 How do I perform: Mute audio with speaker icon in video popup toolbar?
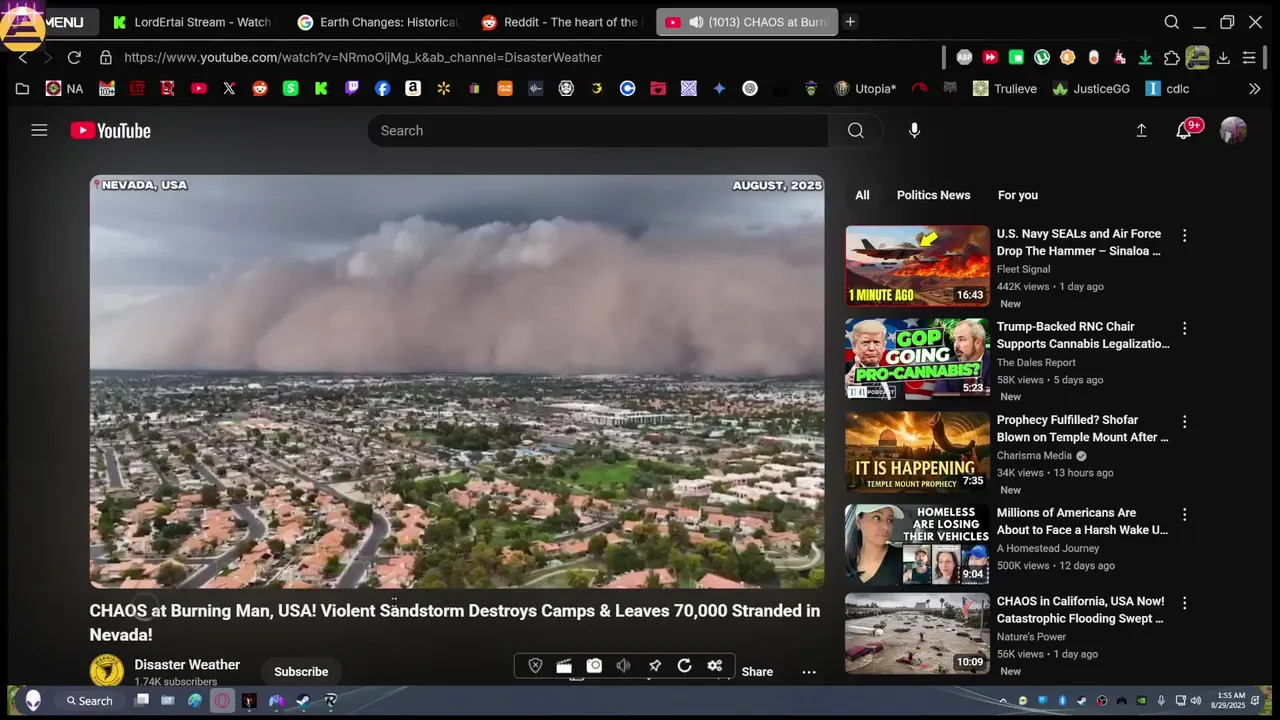[x=624, y=666]
